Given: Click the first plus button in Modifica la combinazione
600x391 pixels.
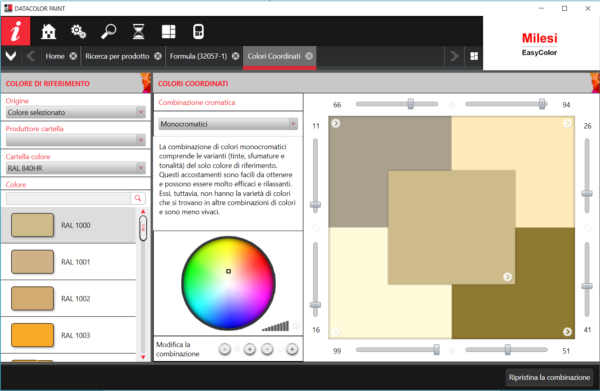Looking at the screenshot, I should (x=249, y=349).
